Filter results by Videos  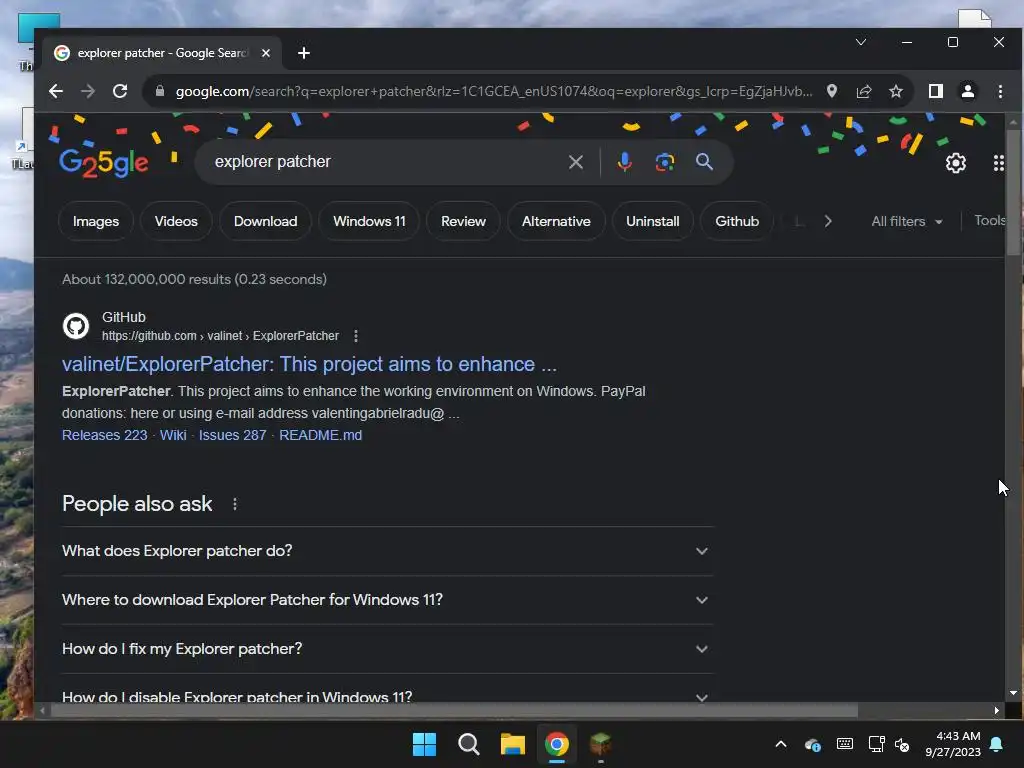click(x=176, y=221)
